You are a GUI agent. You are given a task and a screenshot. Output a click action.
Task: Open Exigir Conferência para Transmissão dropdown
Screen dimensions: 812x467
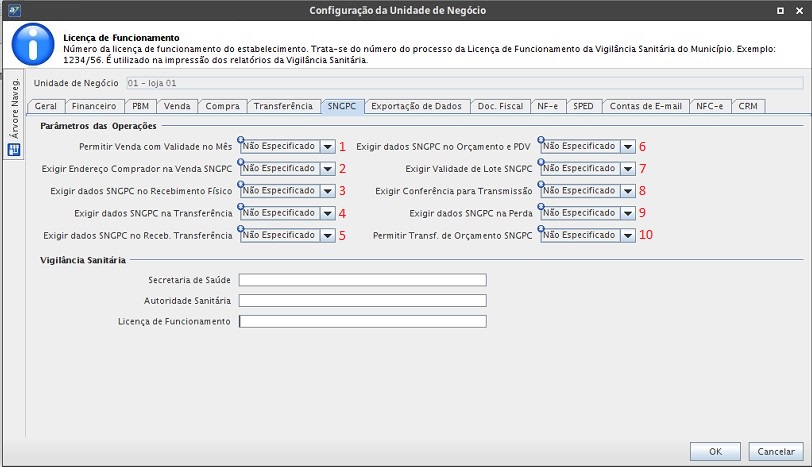627,191
